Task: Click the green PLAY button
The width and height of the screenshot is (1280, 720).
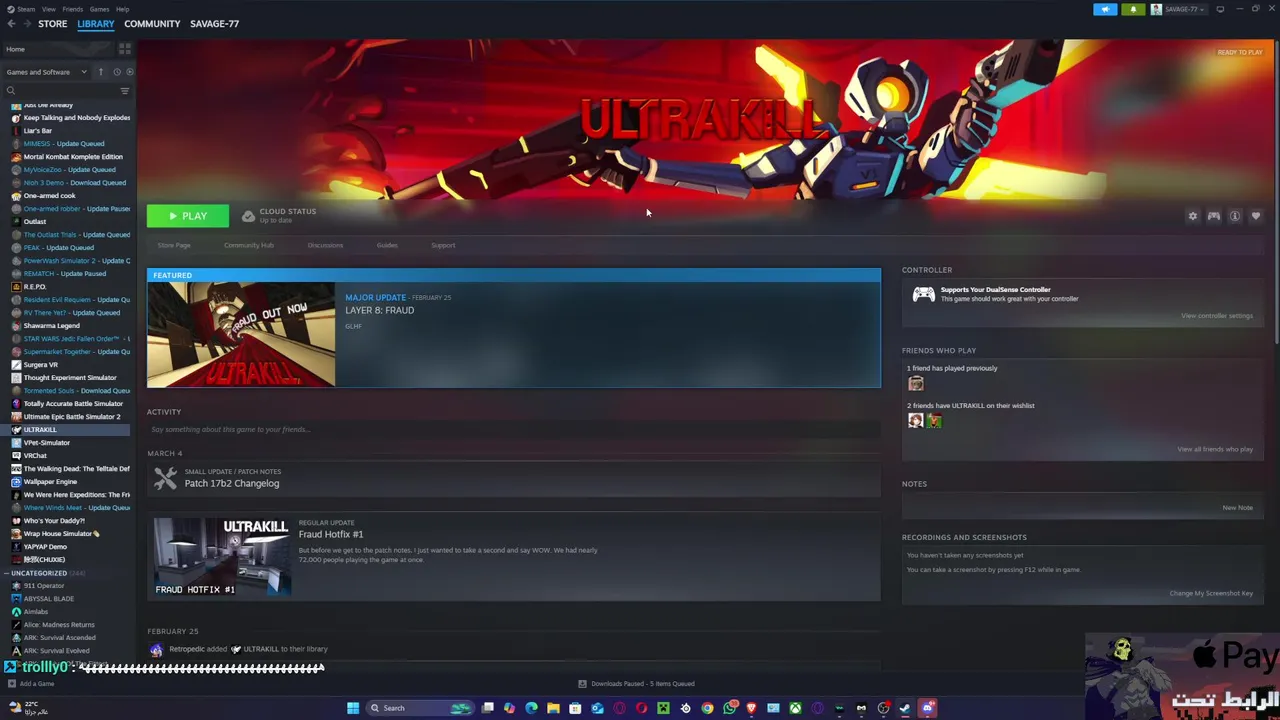Action: (x=188, y=216)
